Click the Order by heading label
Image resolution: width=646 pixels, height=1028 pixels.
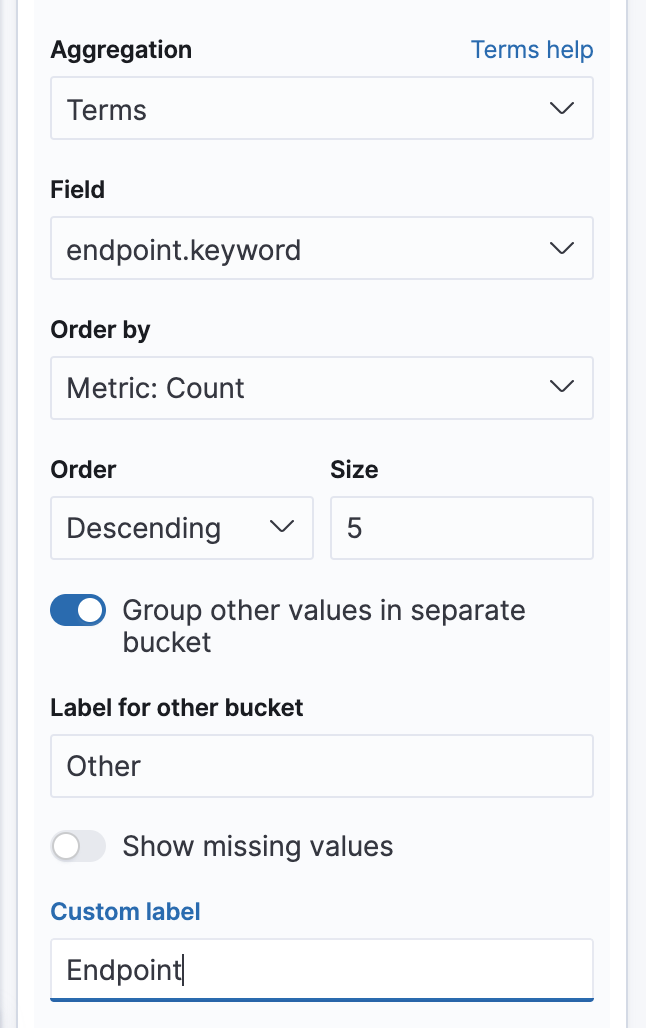100,330
